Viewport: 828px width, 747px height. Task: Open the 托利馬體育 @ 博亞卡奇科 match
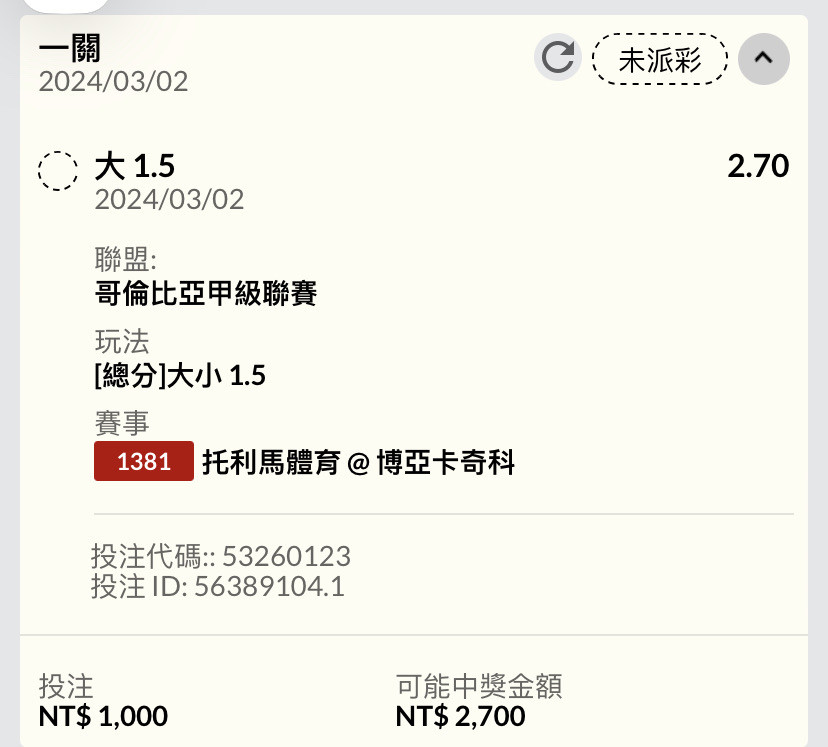click(359, 462)
